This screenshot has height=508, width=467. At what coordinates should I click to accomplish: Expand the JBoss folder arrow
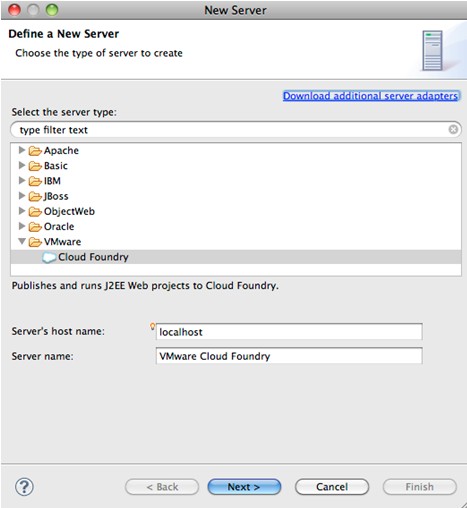(x=22, y=196)
